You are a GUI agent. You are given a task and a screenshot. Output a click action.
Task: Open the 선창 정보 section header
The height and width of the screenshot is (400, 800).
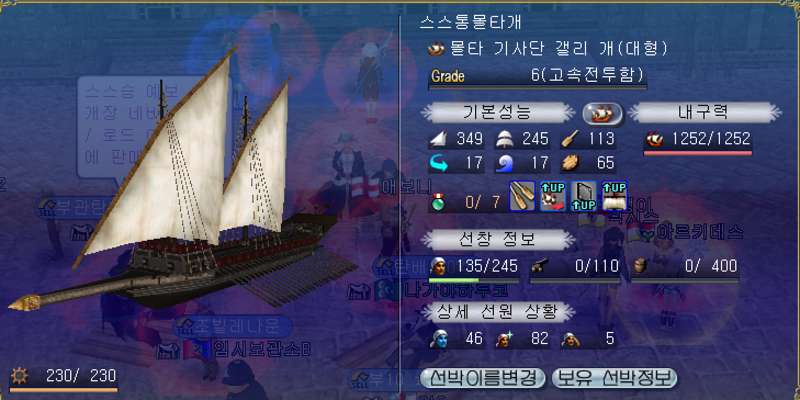click(x=498, y=239)
